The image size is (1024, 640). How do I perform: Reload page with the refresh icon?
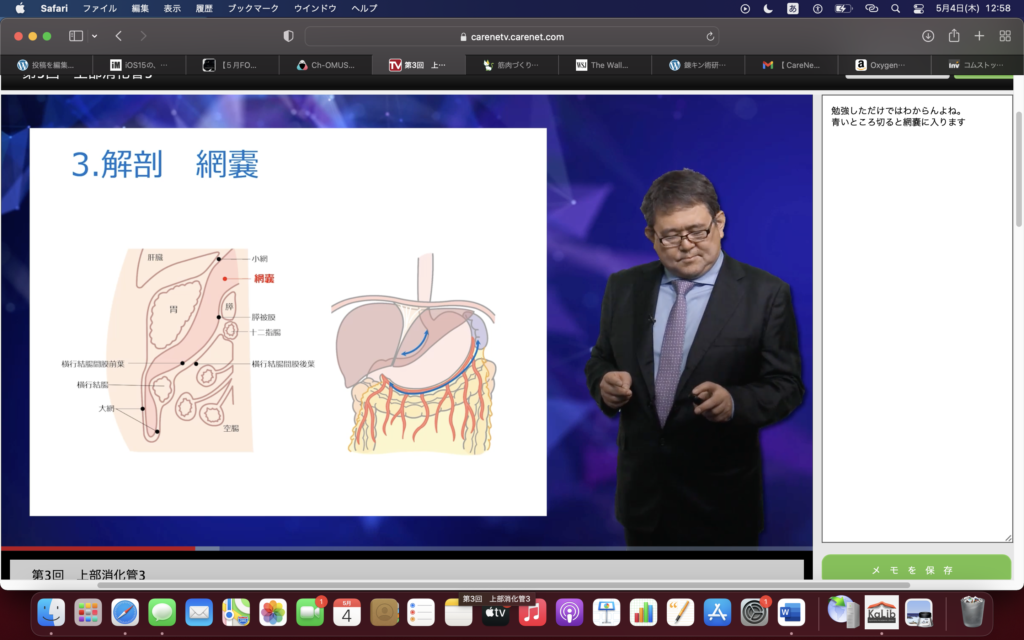click(710, 36)
